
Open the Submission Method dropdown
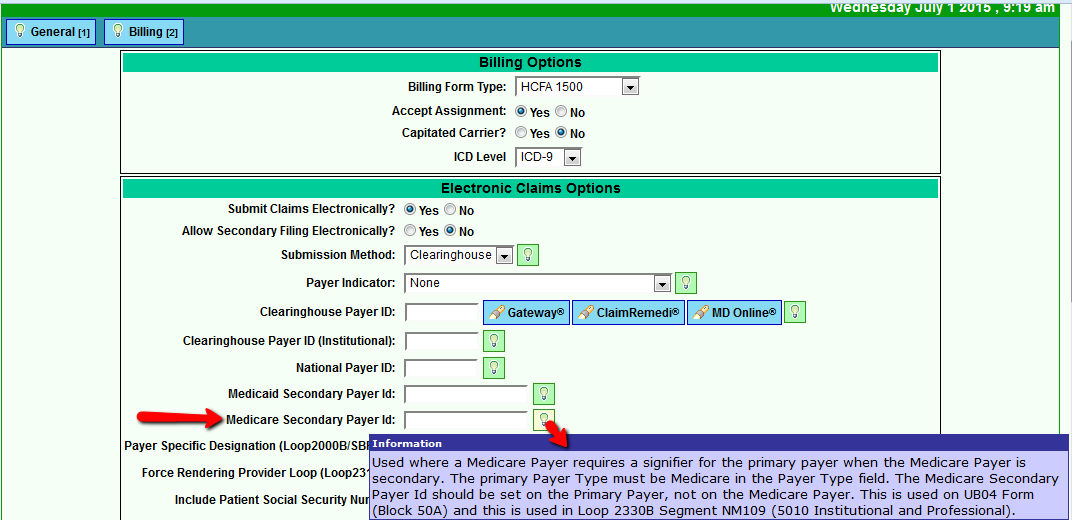click(x=459, y=255)
